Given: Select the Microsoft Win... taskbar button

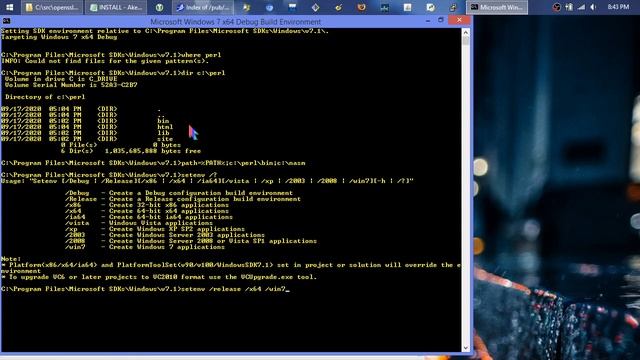Looking at the screenshot, I should [497, 7].
